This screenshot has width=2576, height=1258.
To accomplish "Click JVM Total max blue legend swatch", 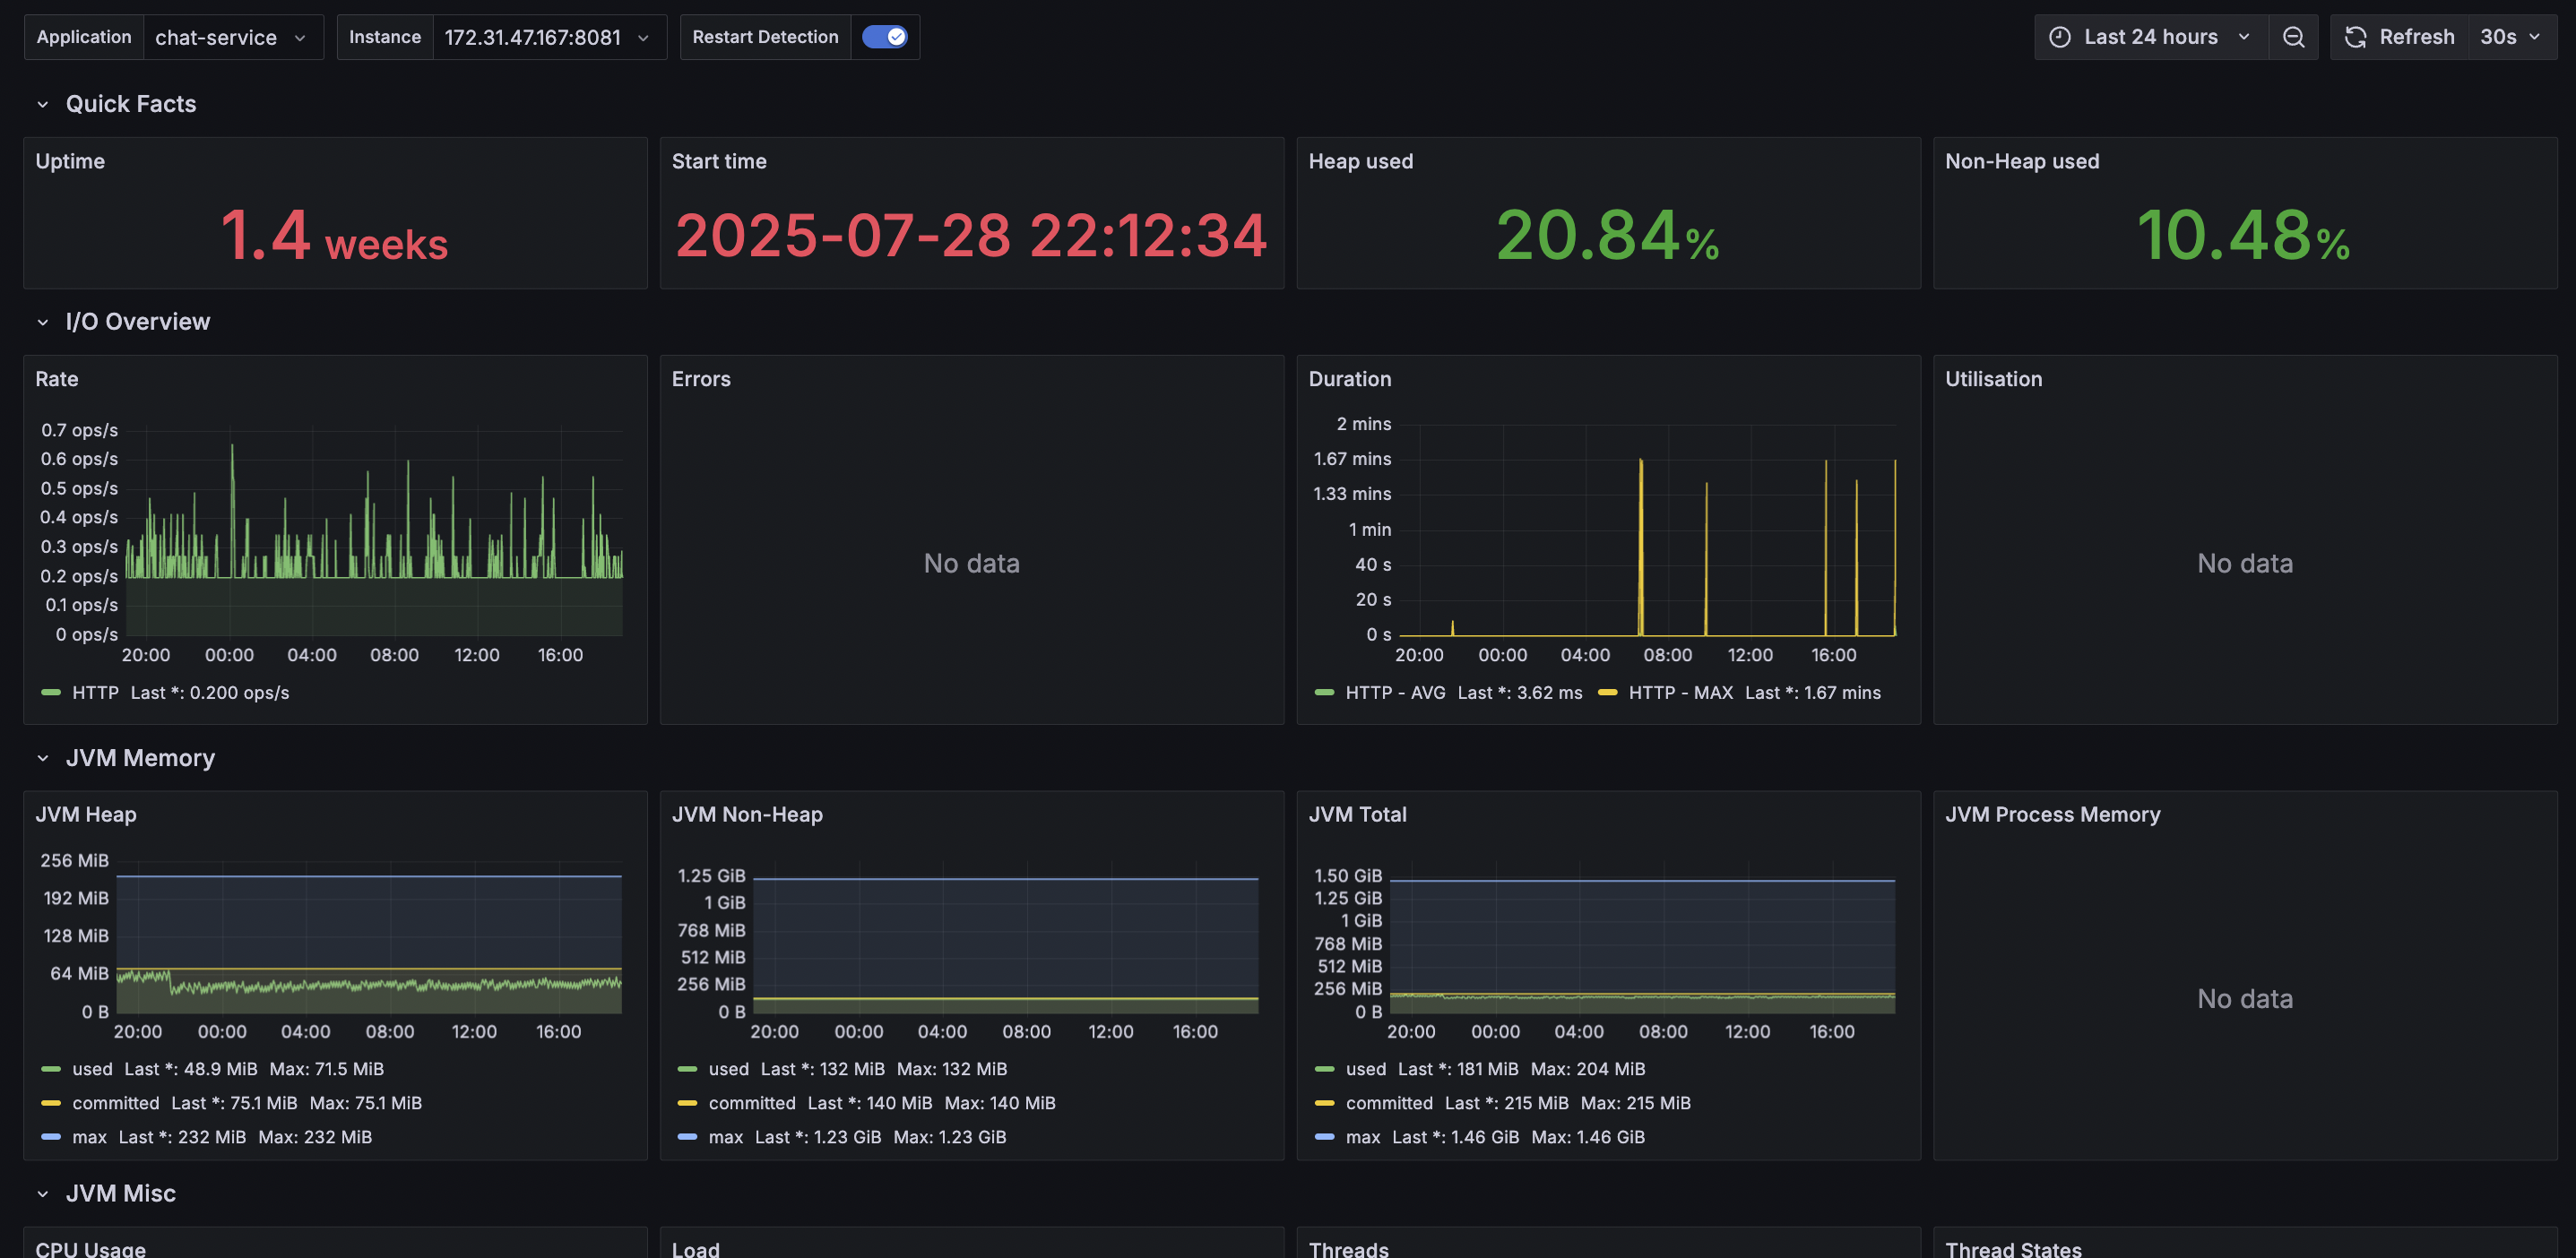I will pos(1324,1137).
